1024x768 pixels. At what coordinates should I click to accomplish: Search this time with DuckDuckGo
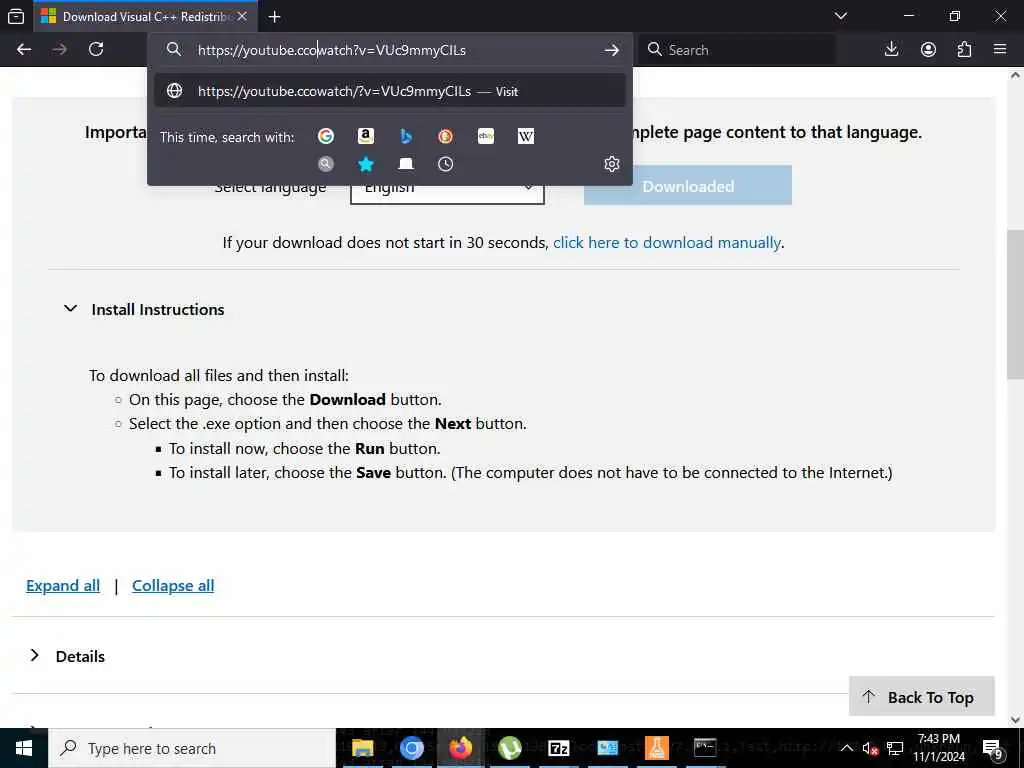pos(445,136)
